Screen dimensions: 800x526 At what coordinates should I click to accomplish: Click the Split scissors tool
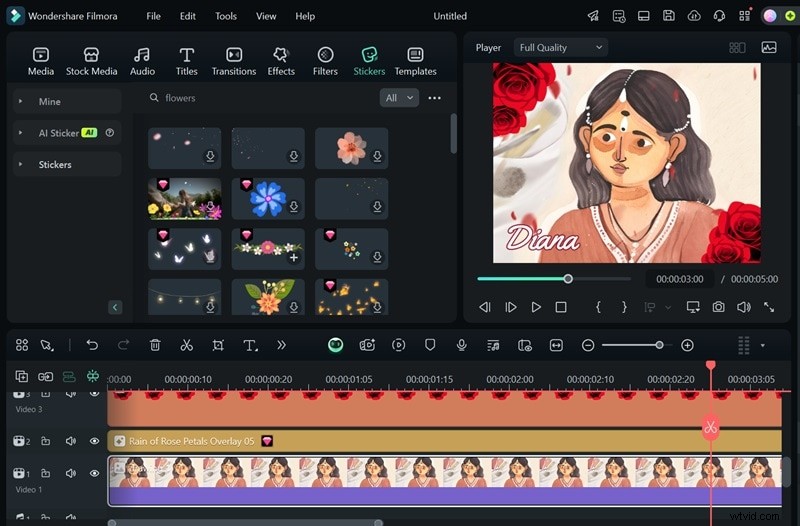coord(187,345)
